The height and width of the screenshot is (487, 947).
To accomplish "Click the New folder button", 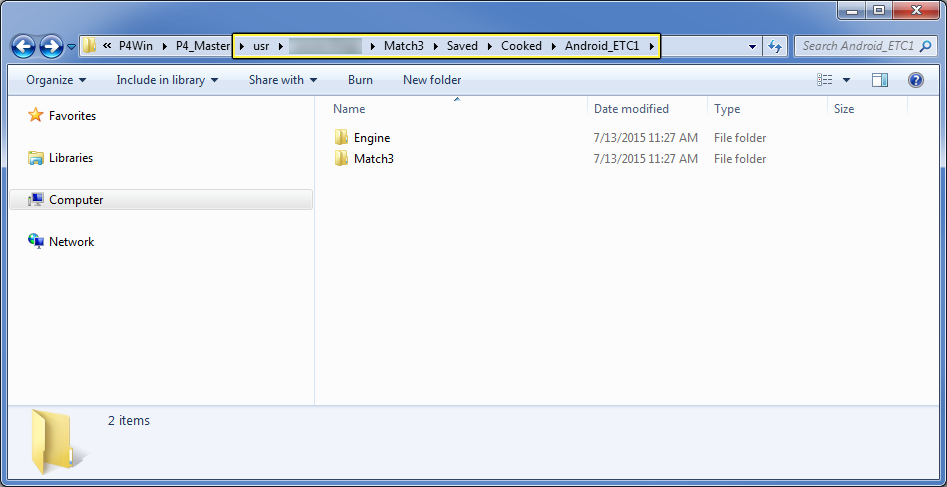I will 432,80.
